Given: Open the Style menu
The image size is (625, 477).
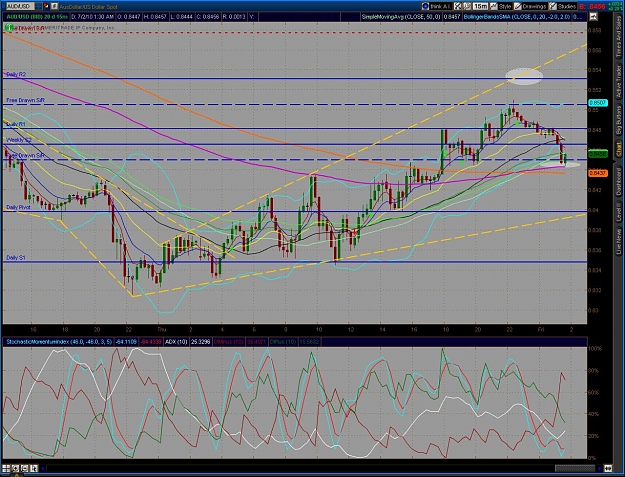Looking at the screenshot, I should (501, 6).
